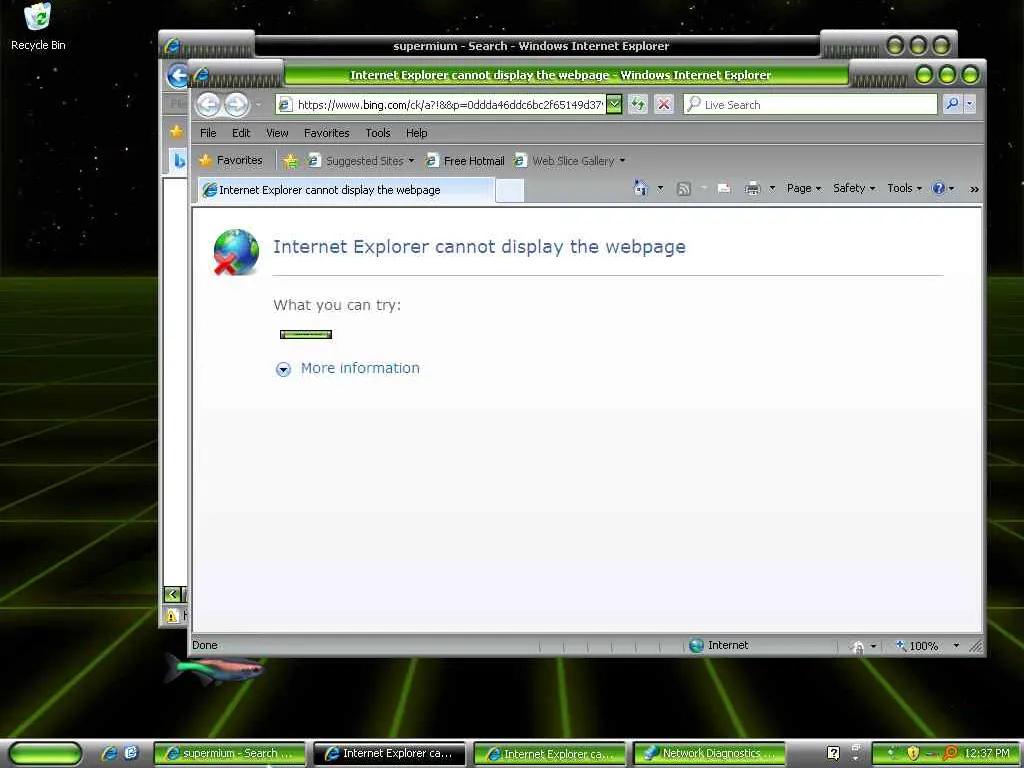The width and height of the screenshot is (1024, 768).
Task: Click the Favorites button in favorites bar
Action: click(x=231, y=160)
